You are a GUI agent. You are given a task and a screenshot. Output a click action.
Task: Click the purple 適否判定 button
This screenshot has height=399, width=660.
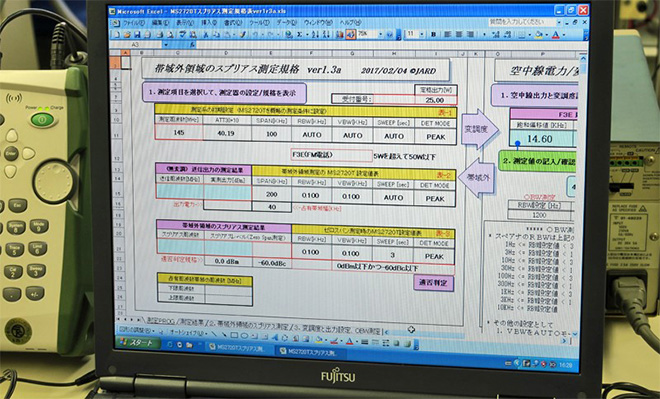434,282
